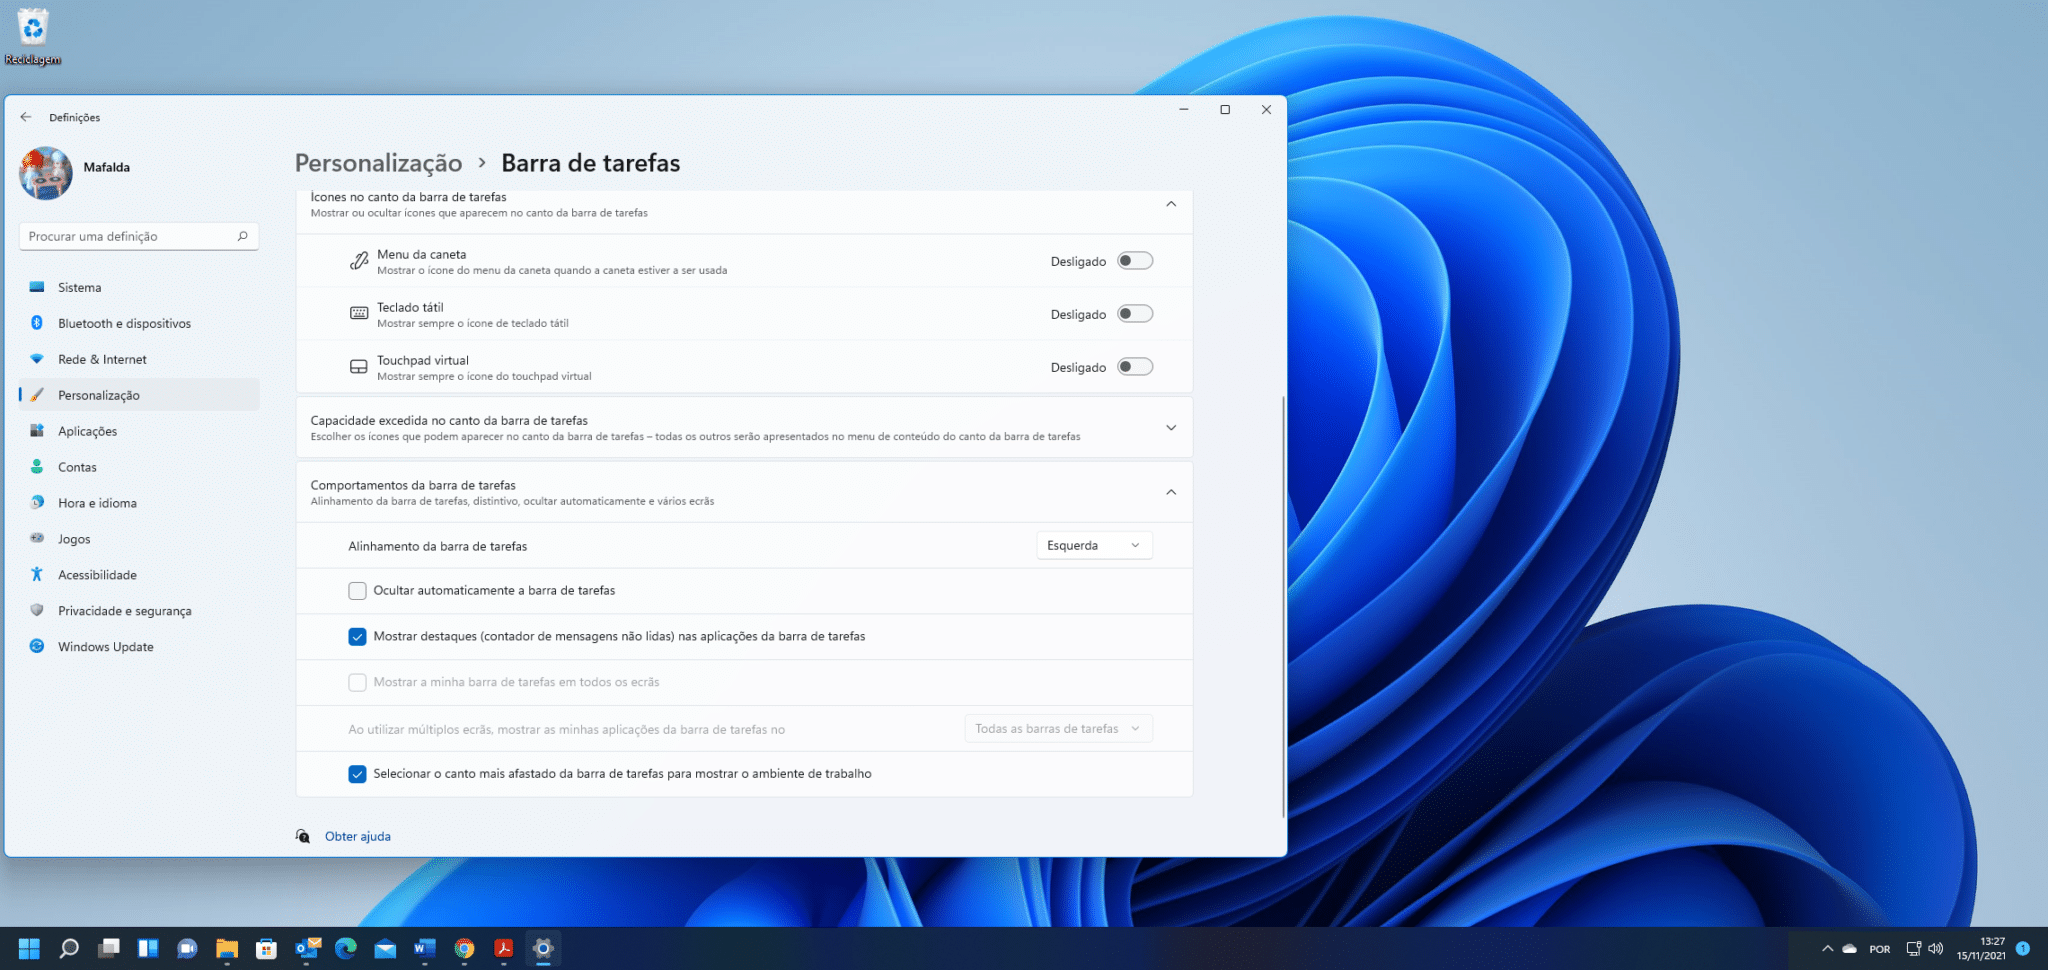Open Aplicações settings category

[x=139, y=431]
